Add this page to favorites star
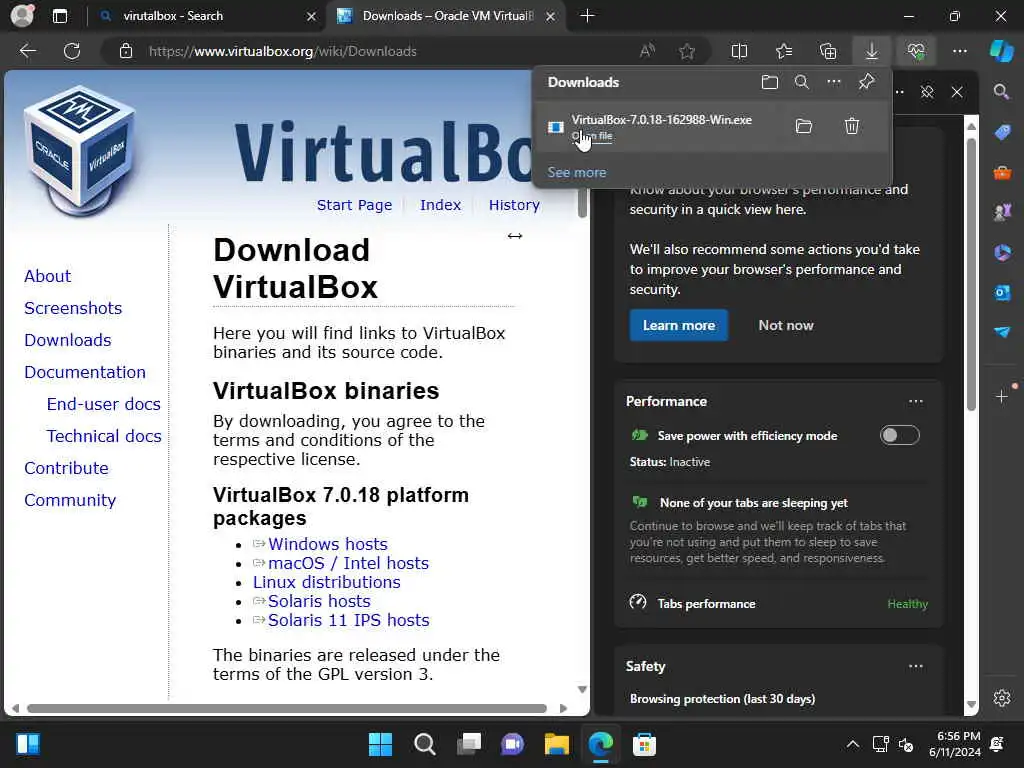Screen dimensions: 1024x768 [x=686, y=51]
